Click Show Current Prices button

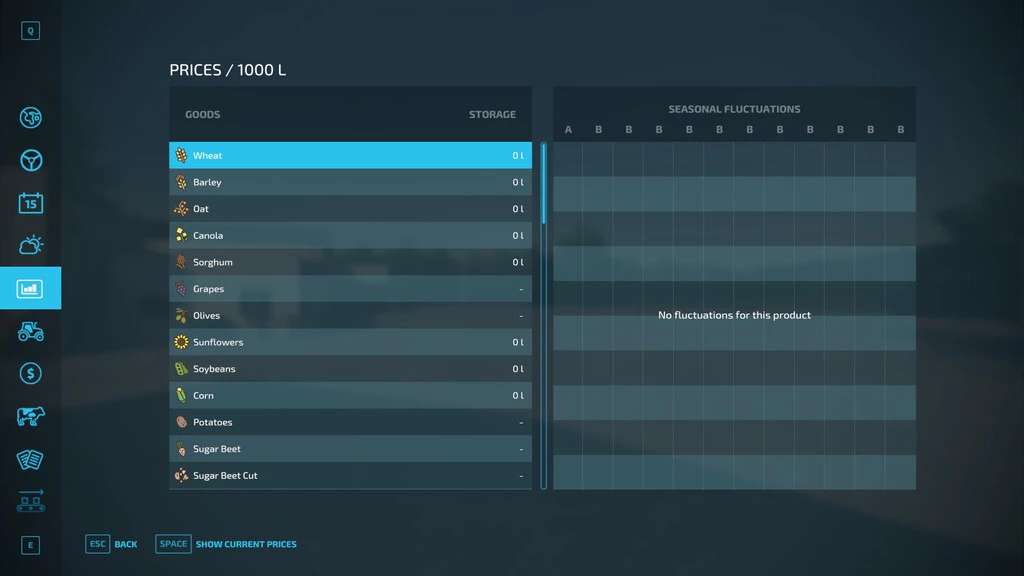click(227, 544)
